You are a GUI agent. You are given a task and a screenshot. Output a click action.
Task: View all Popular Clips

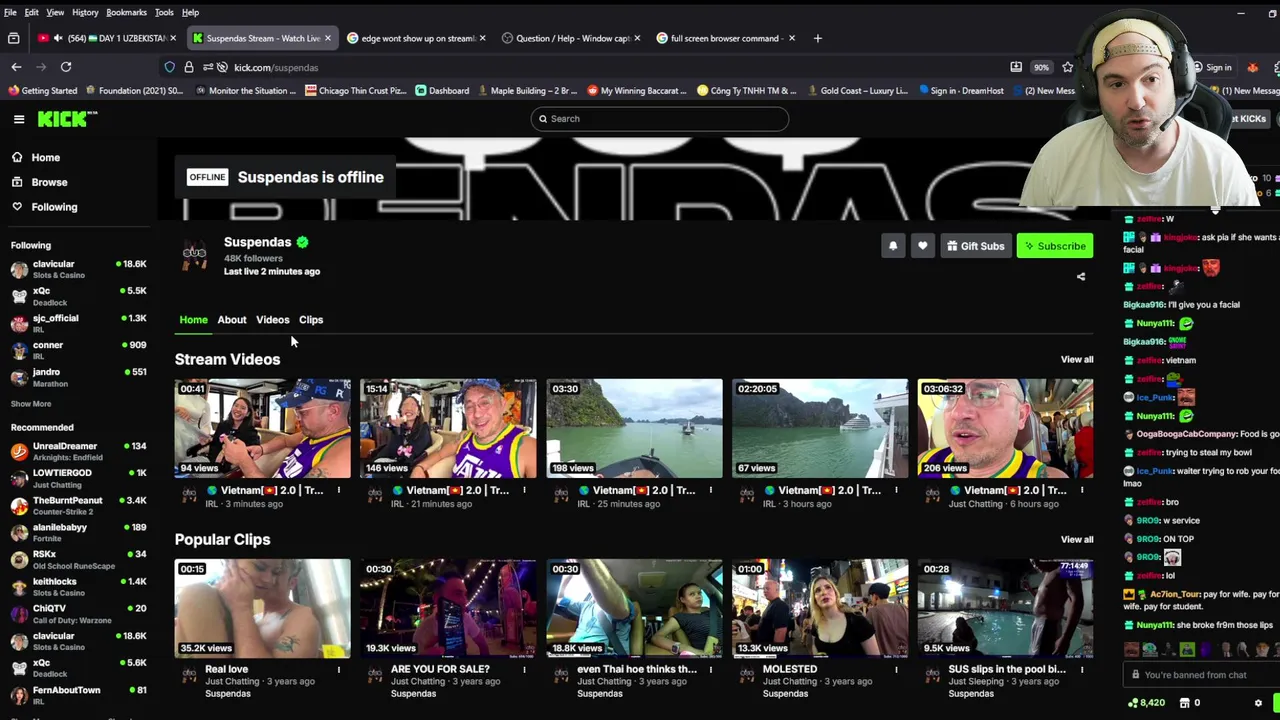coord(1077,539)
